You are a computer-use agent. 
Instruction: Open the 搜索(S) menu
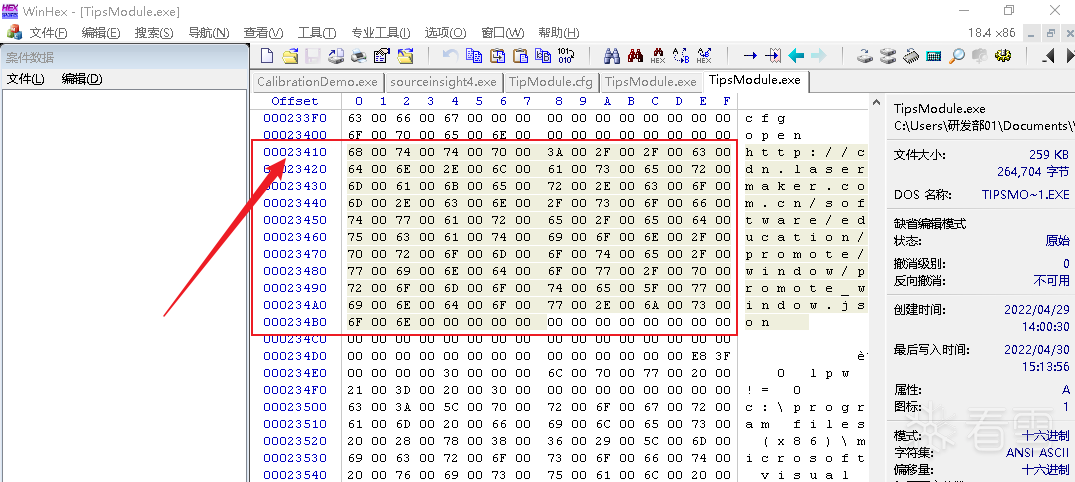pyautogui.click(x=154, y=33)
